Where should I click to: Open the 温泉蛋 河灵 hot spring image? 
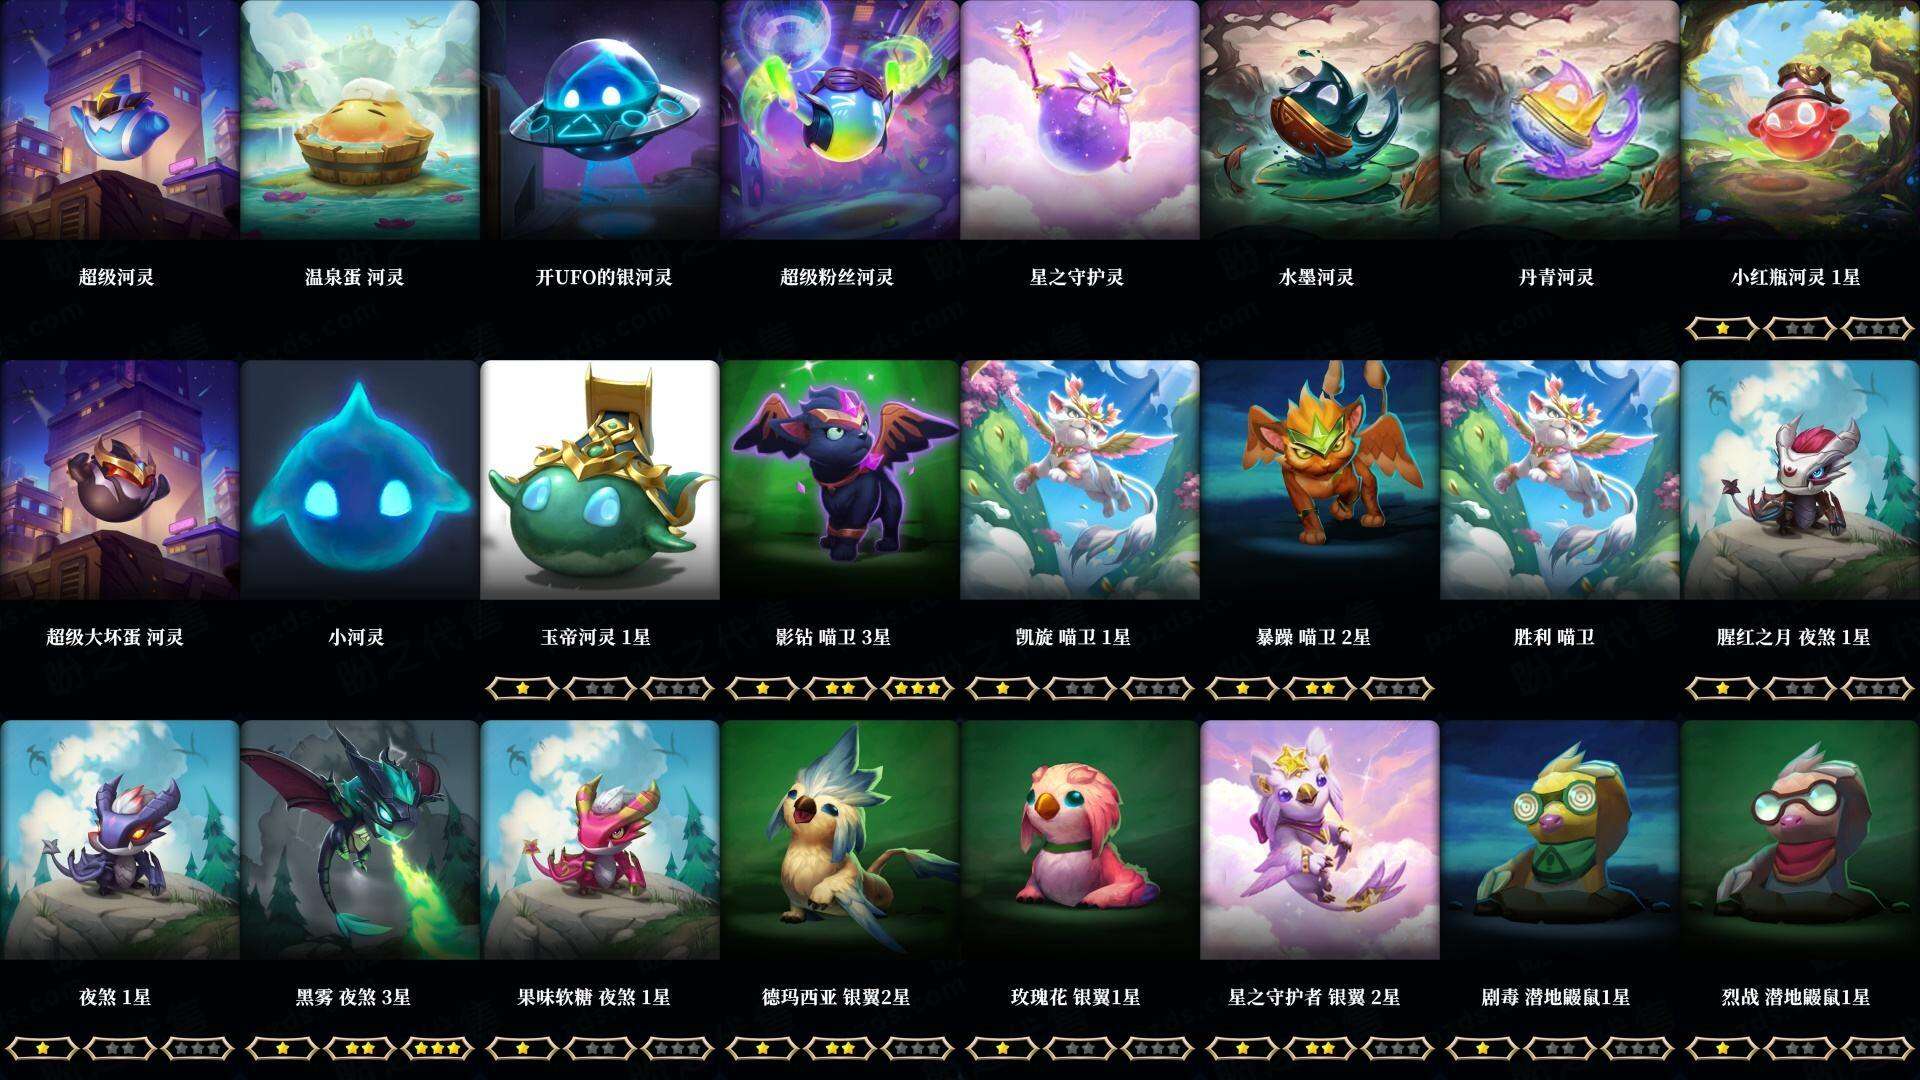click(360, 120)
